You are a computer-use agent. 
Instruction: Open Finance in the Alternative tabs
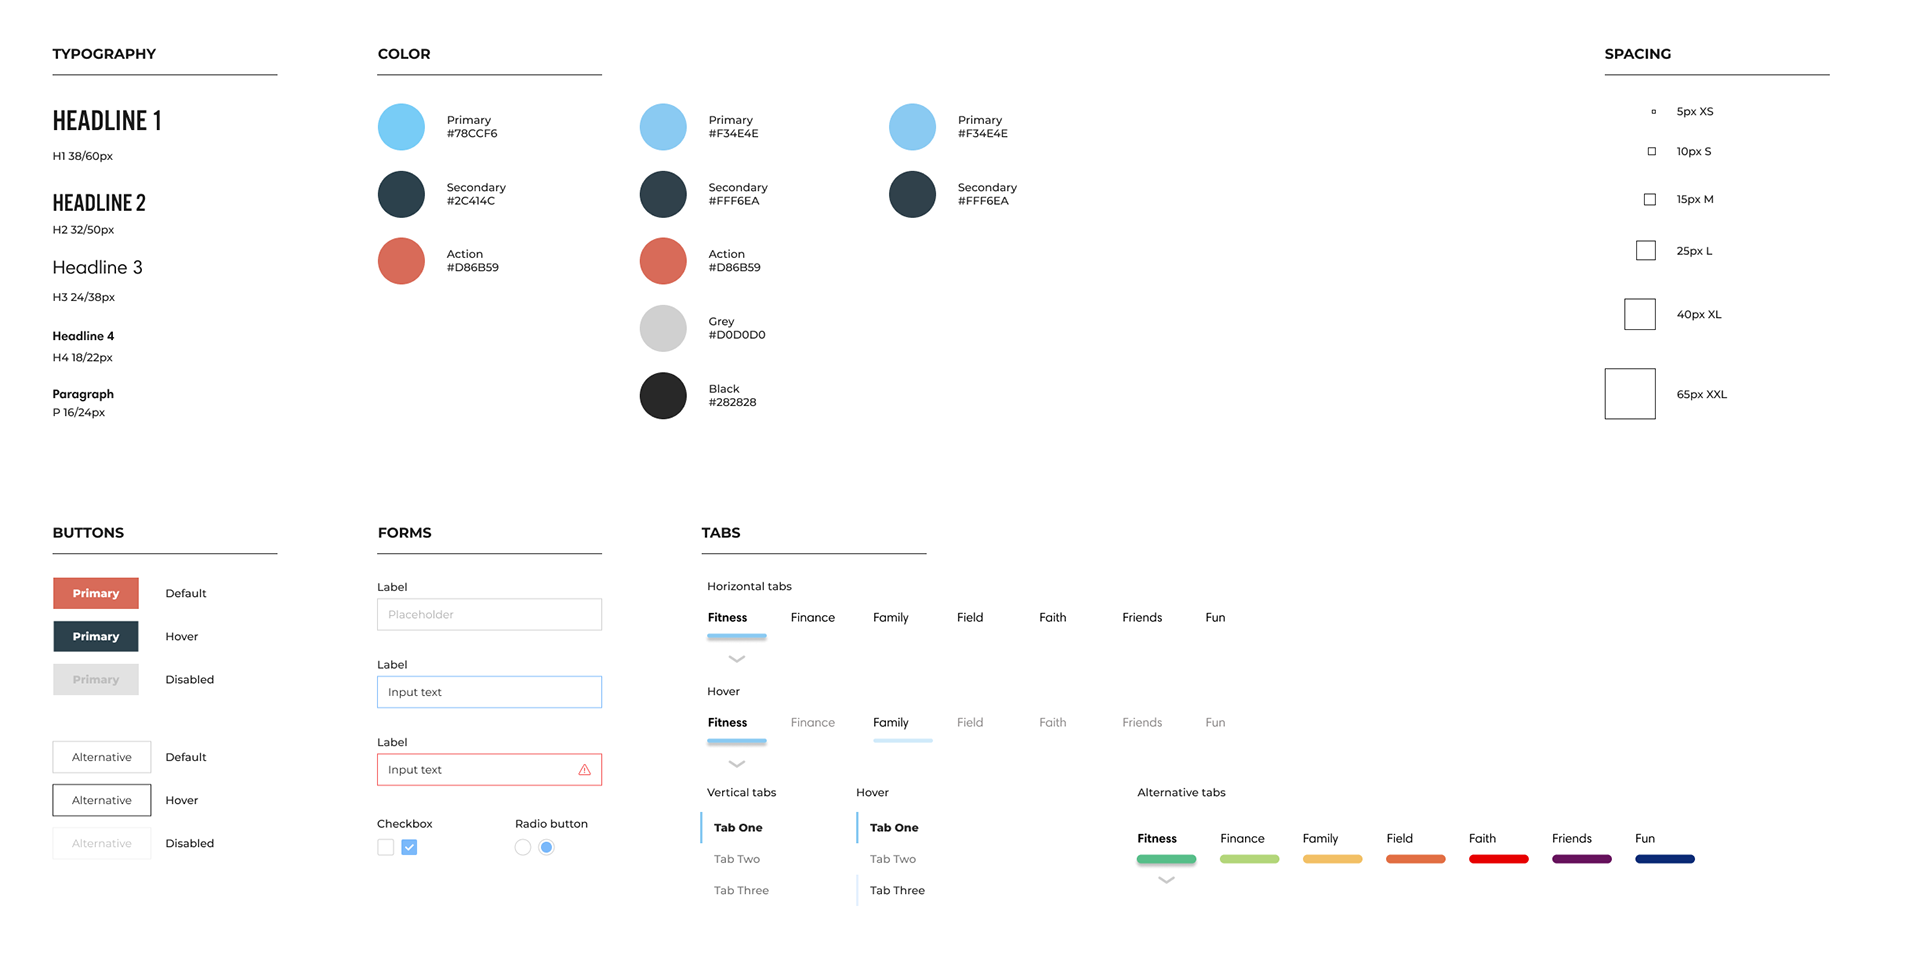(x=1243, y=839)
